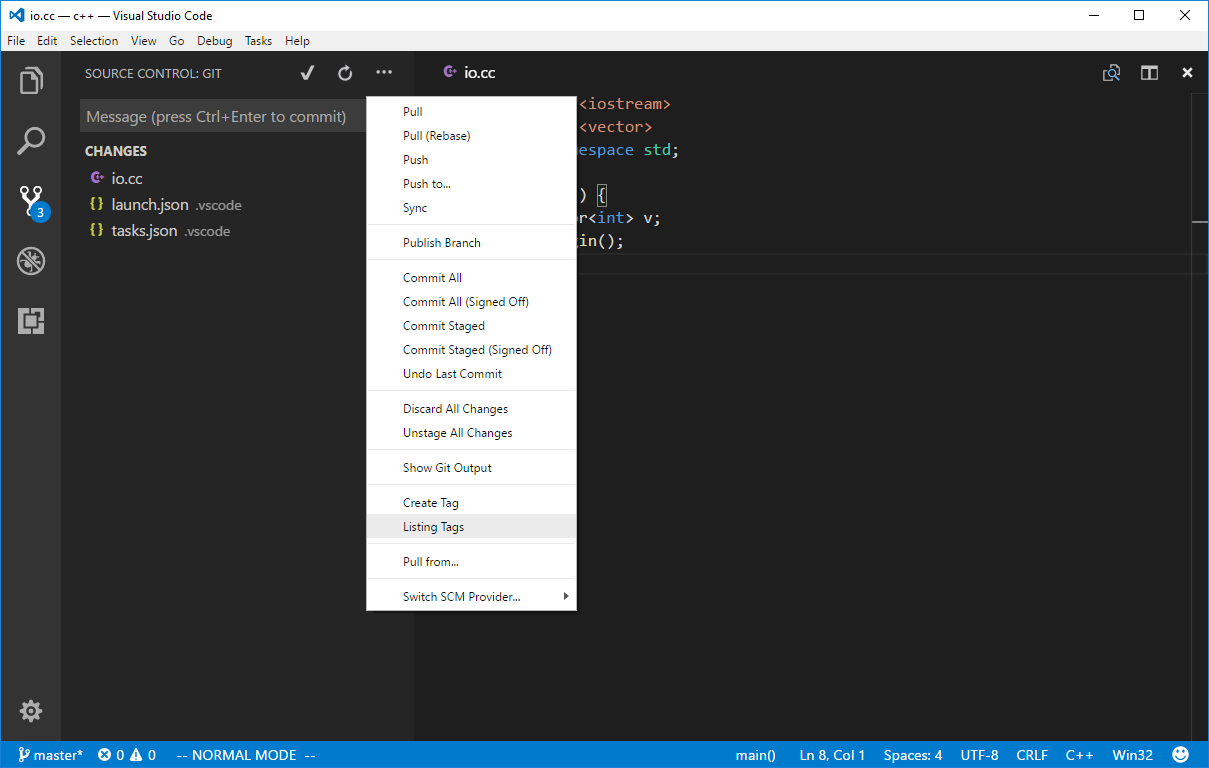Maximize the Visual Studio Code window
Screen dimensions: 1209x768
point(1139,15)
